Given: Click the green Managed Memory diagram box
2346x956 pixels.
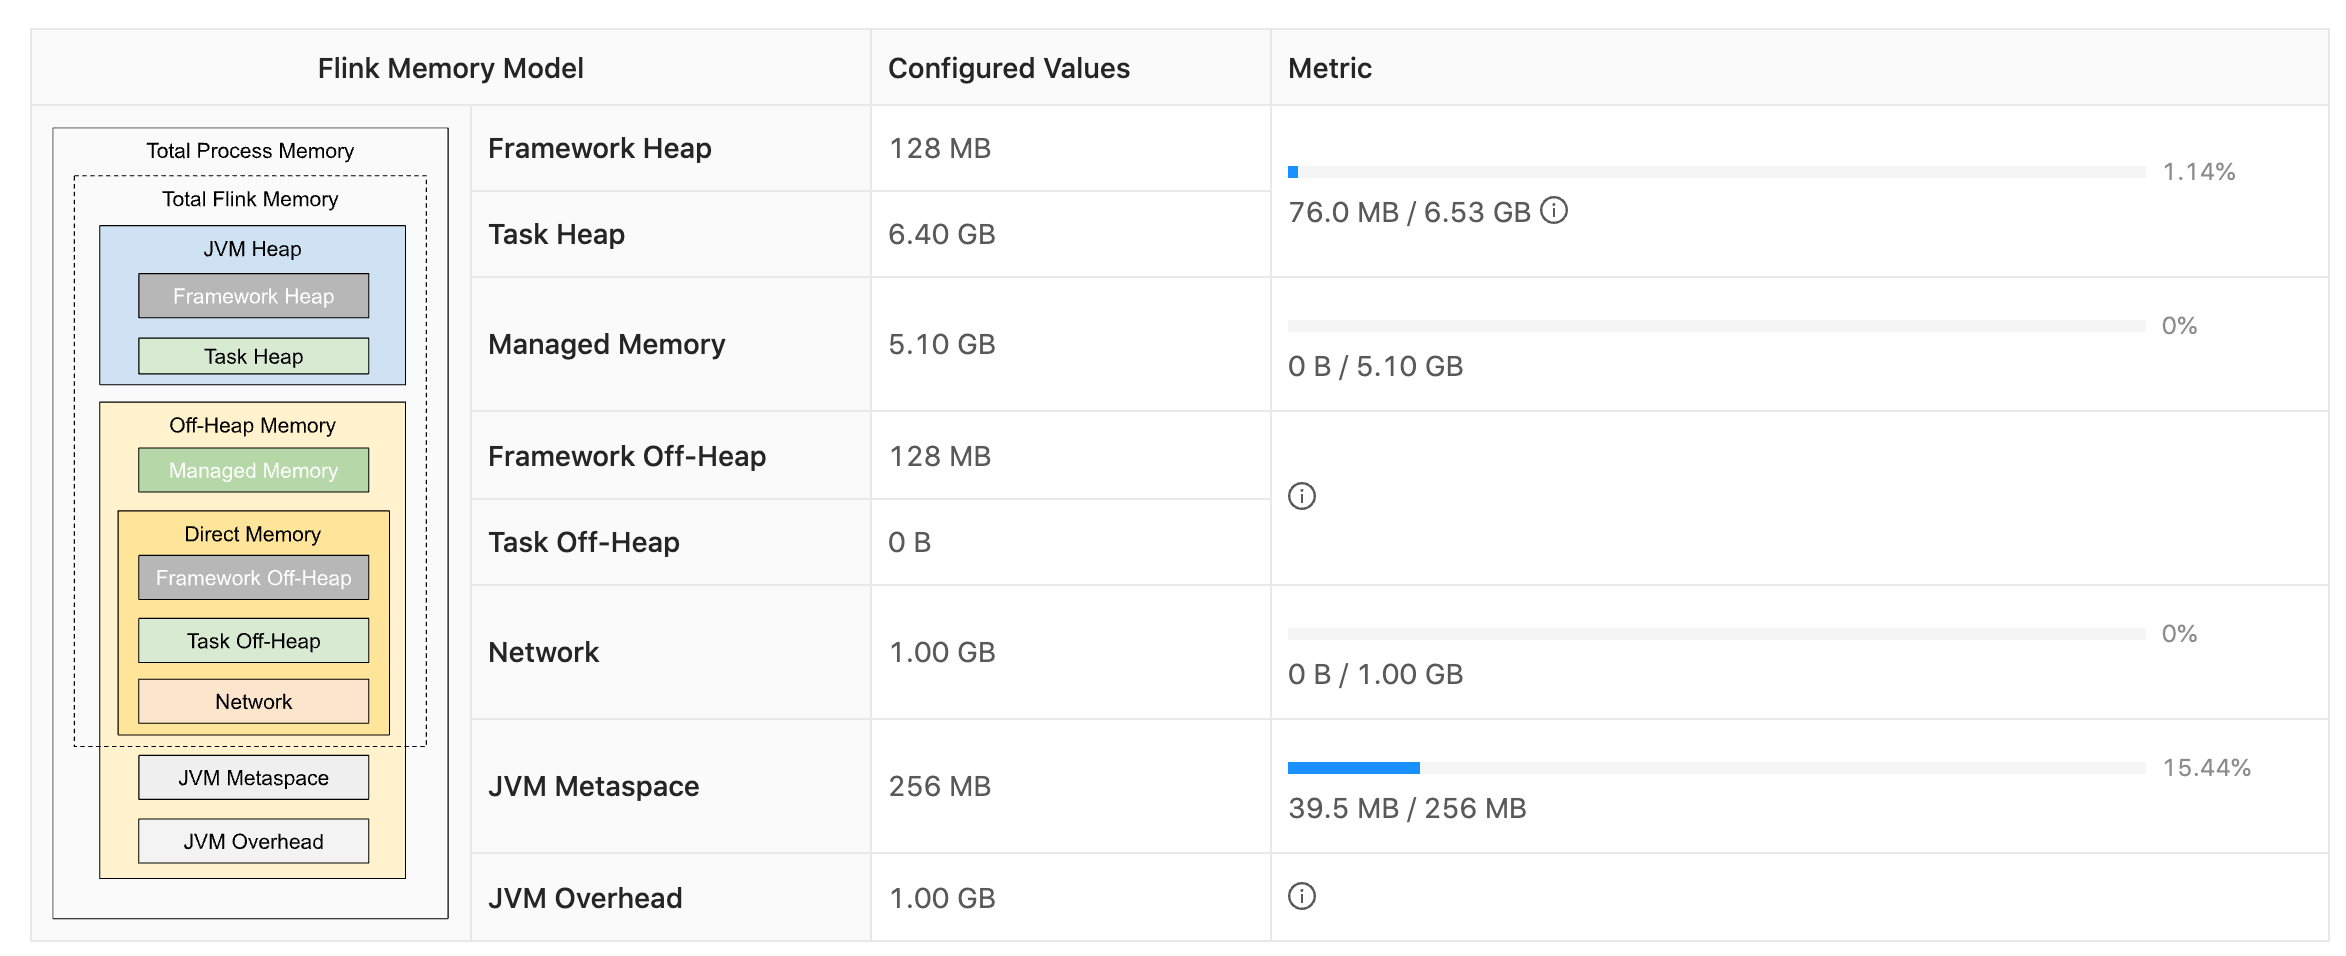Looking at the screenshot, I should 253,470.
